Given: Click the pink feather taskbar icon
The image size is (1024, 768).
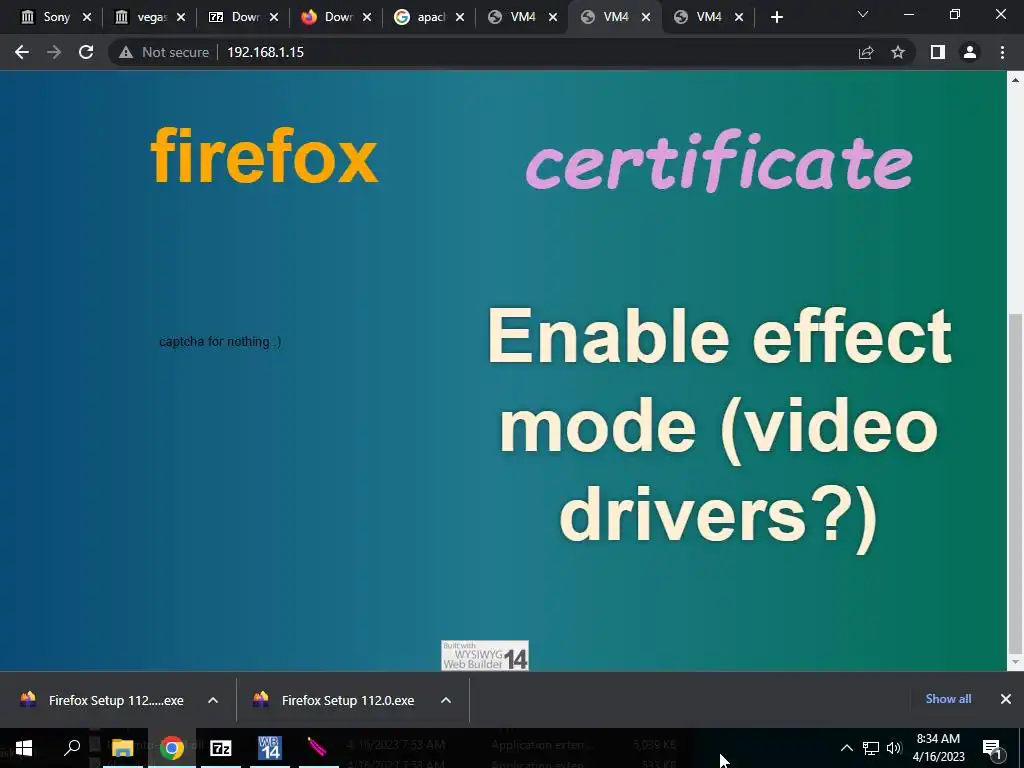Looking at the screenshot, I should (317, 748).
